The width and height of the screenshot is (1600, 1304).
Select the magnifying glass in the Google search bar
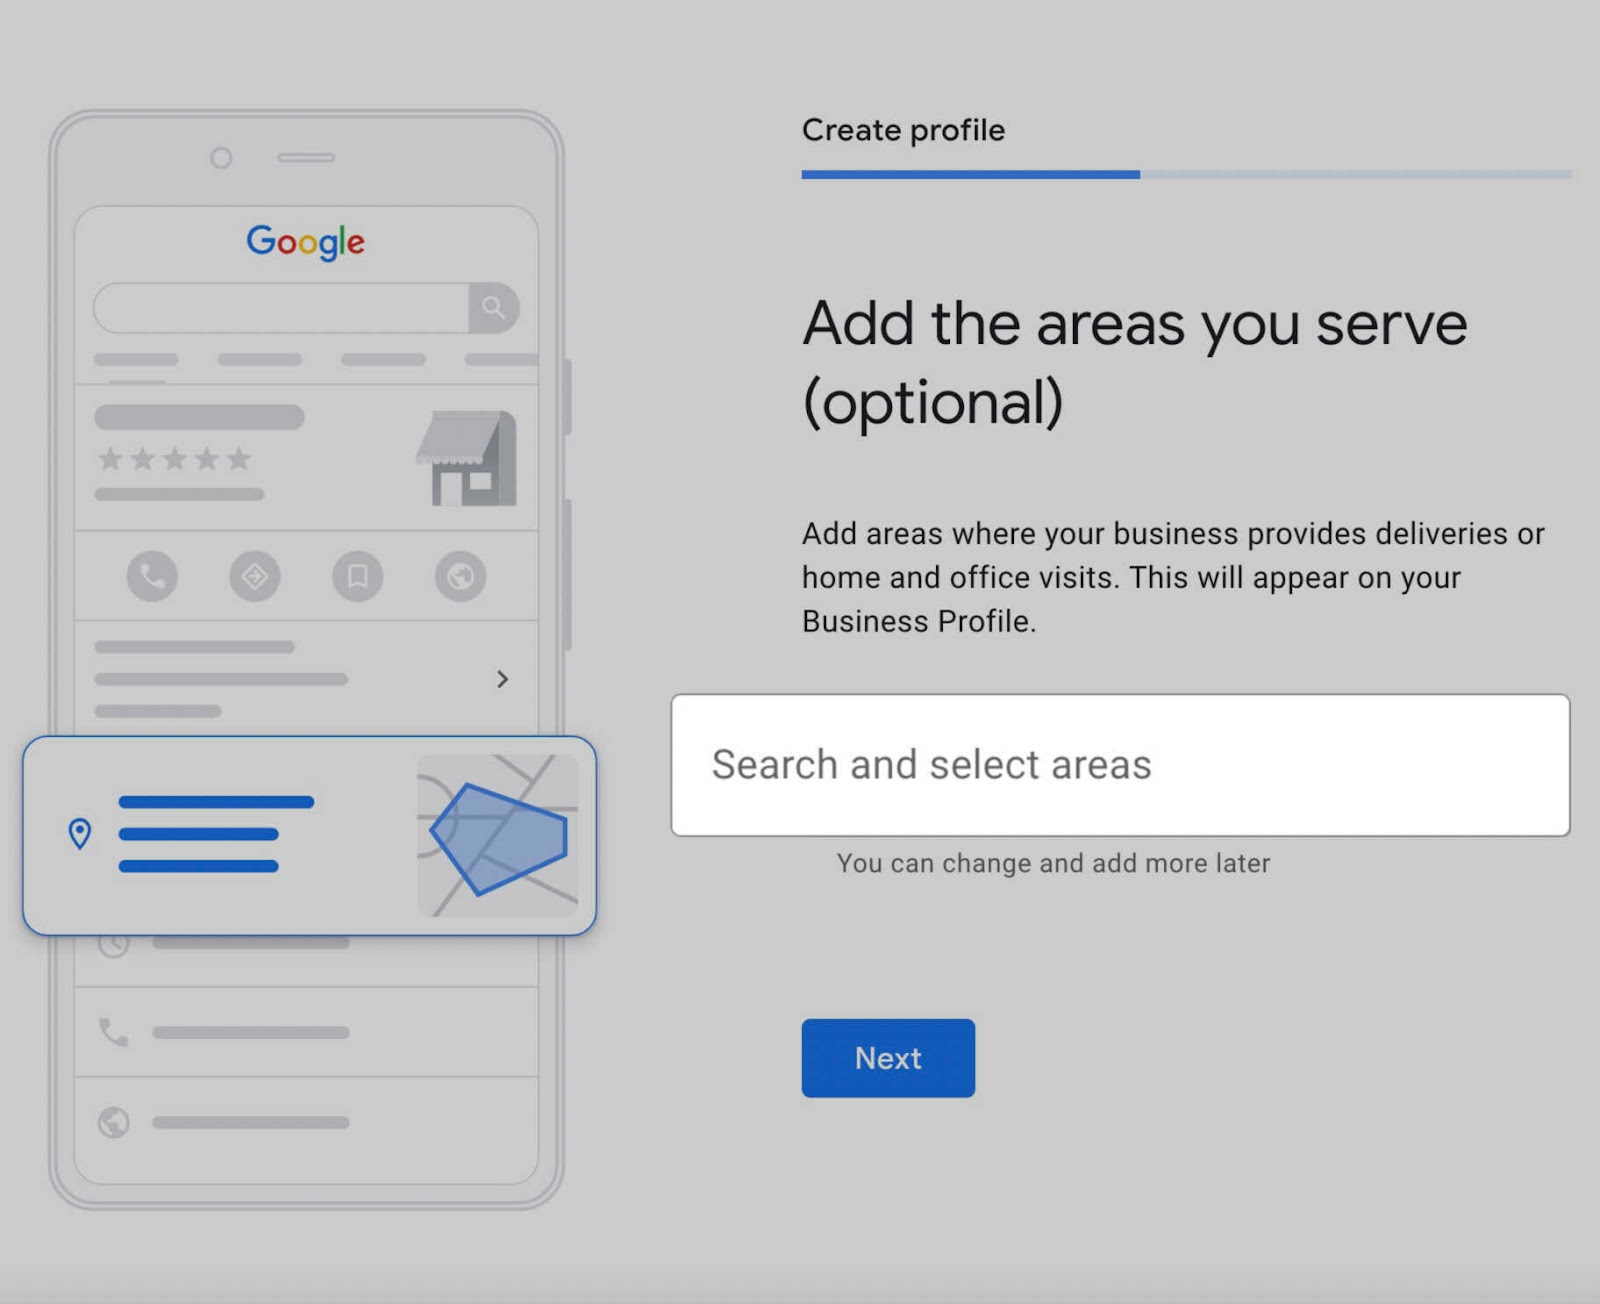pyautogui.click(x=492, y=308)
